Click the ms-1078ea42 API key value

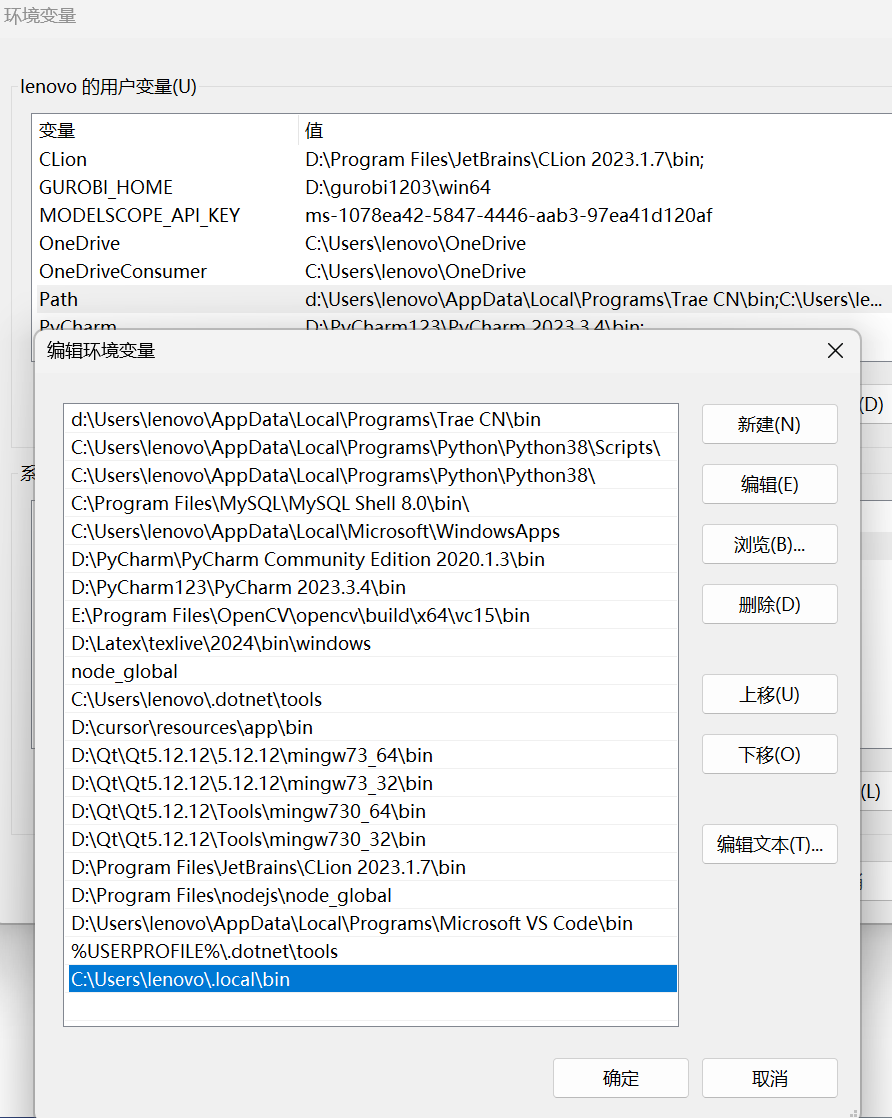pos(508,215)
